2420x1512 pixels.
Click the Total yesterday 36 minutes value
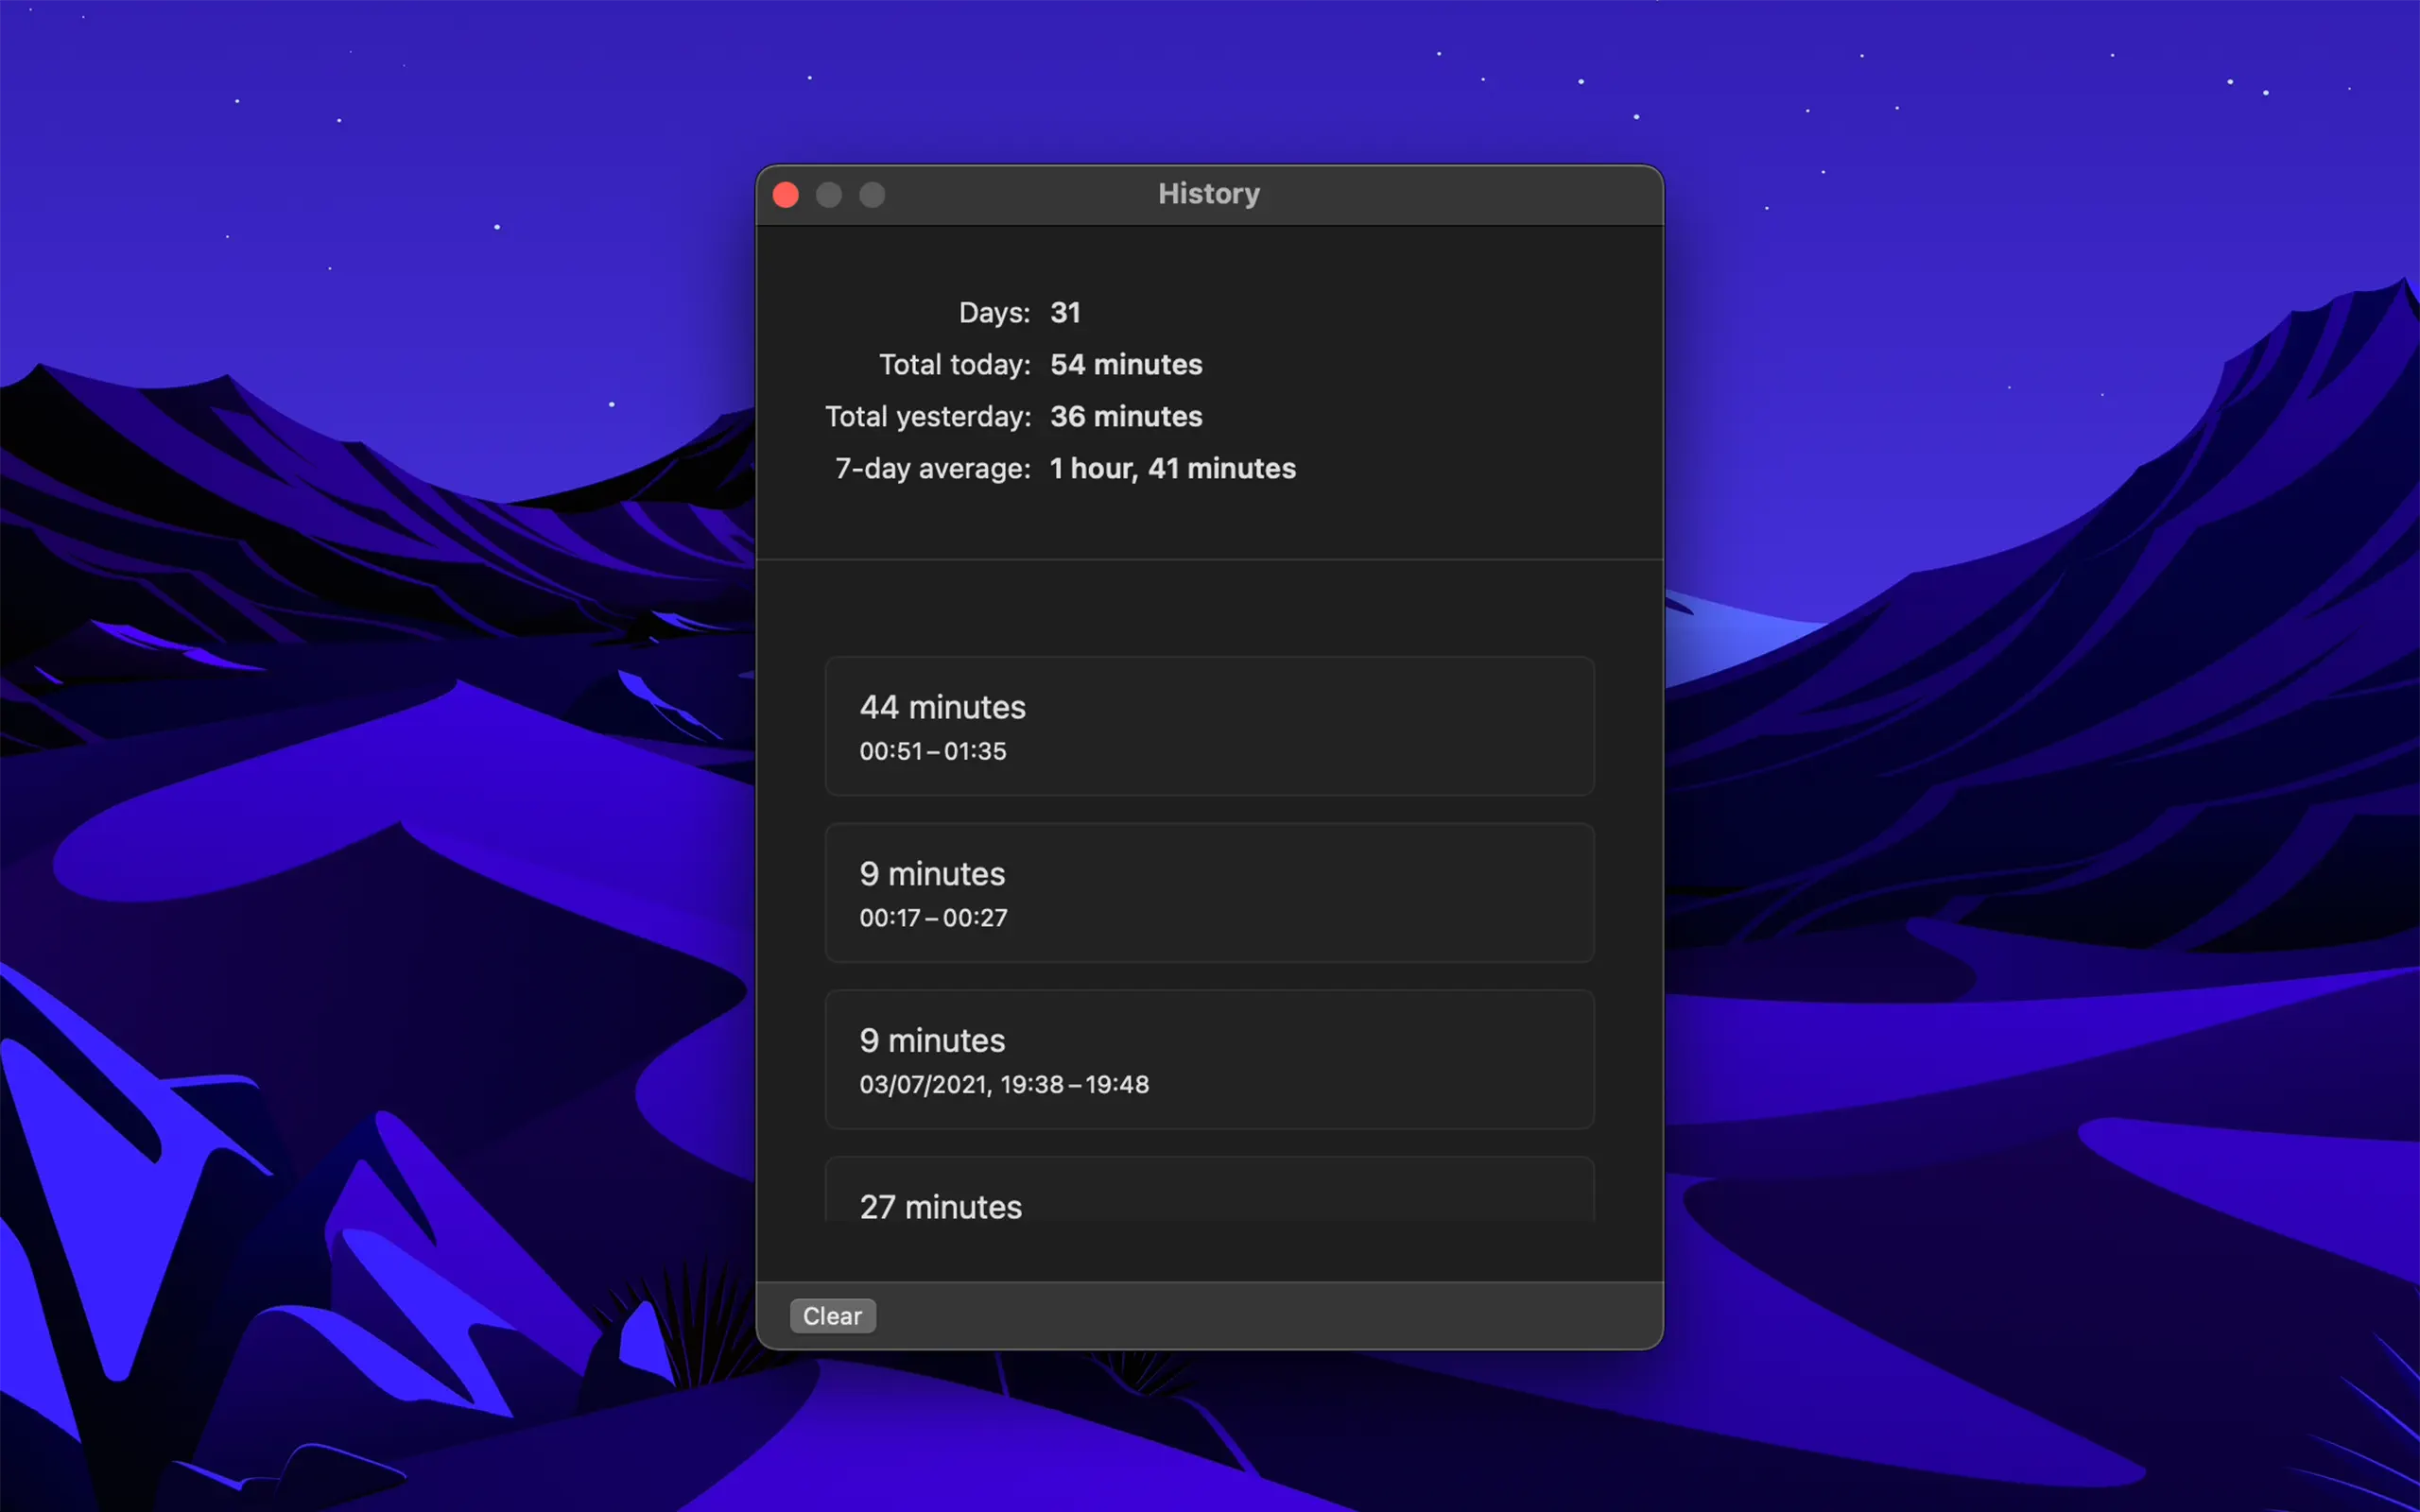point(1125,417)
